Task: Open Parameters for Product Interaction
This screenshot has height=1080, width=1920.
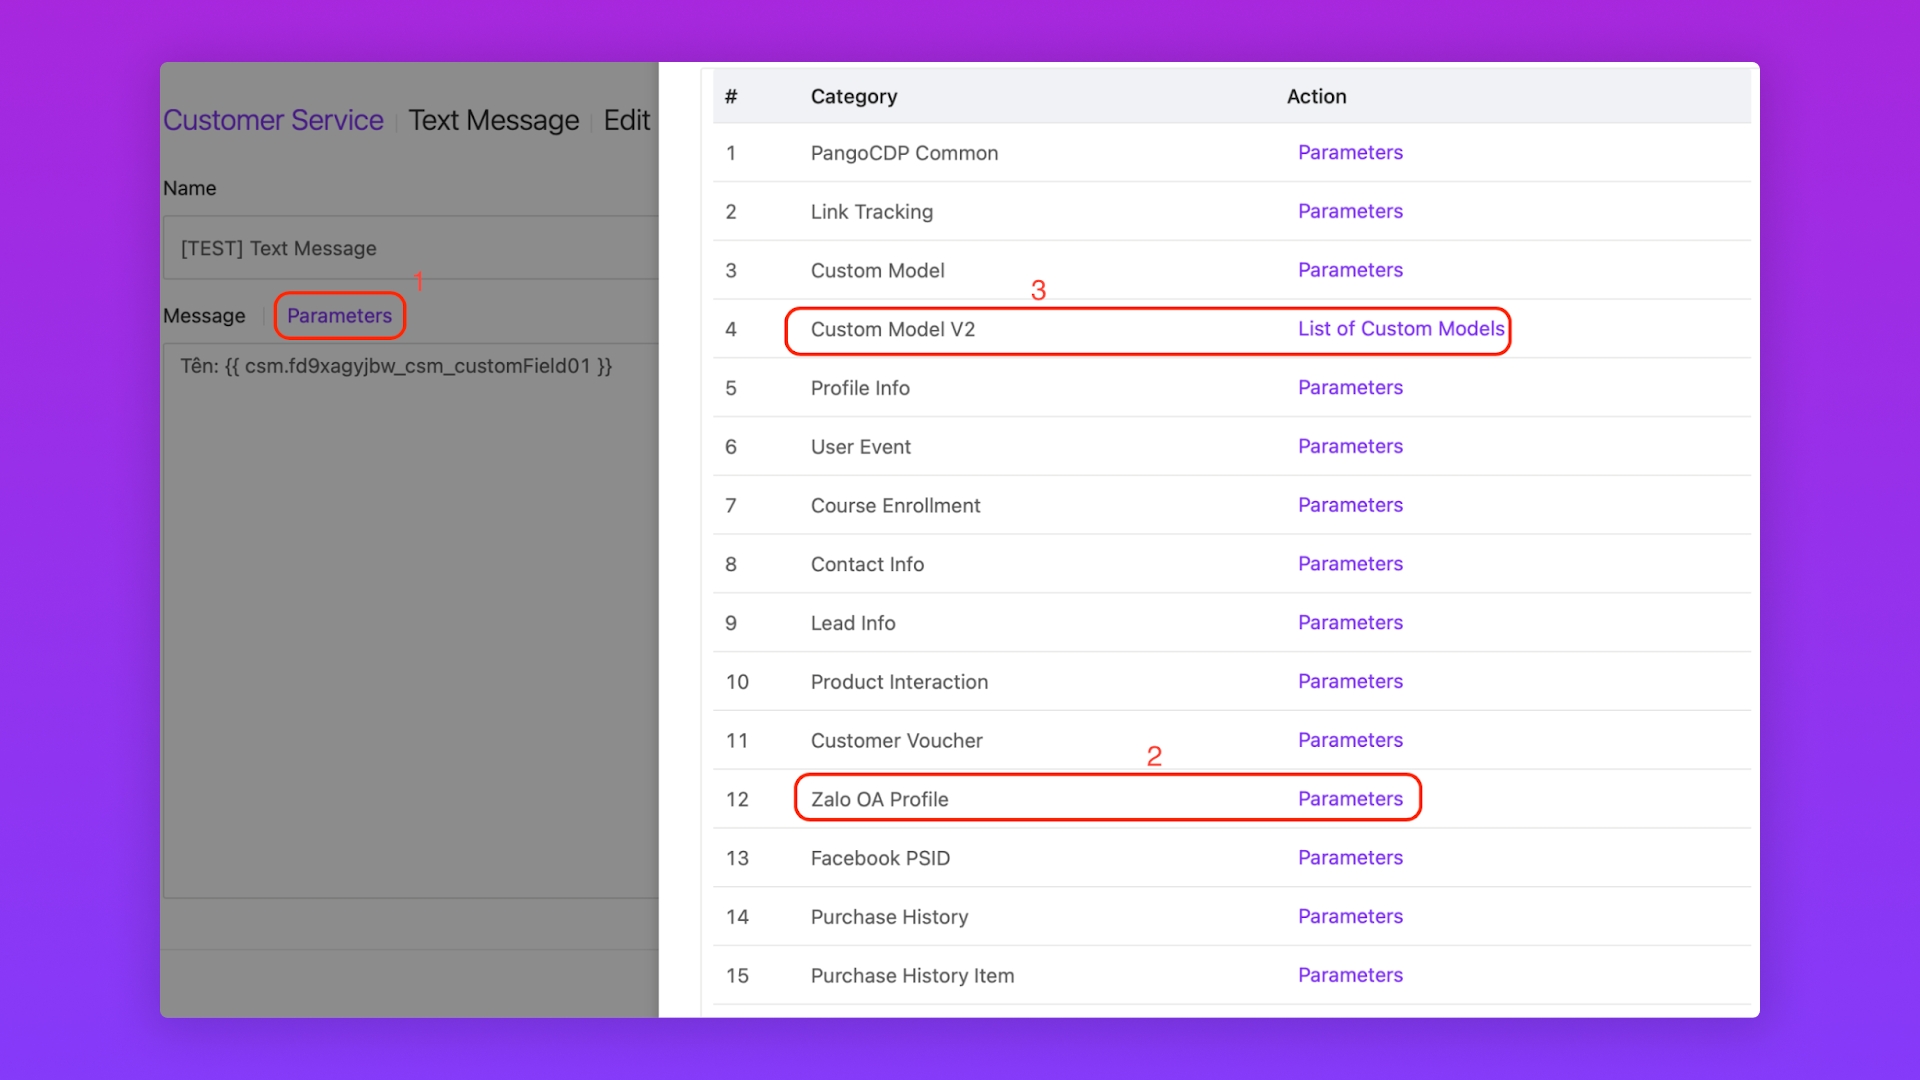Action: pos(1350,682)
